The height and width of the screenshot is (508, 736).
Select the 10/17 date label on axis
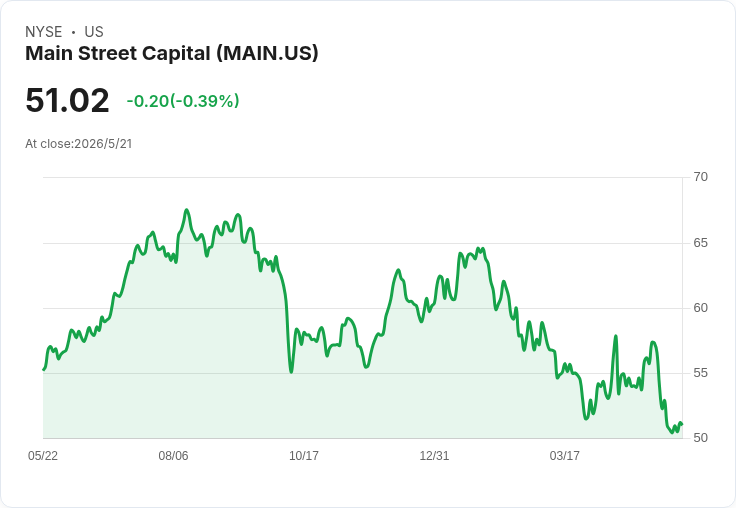click(304, 455)
